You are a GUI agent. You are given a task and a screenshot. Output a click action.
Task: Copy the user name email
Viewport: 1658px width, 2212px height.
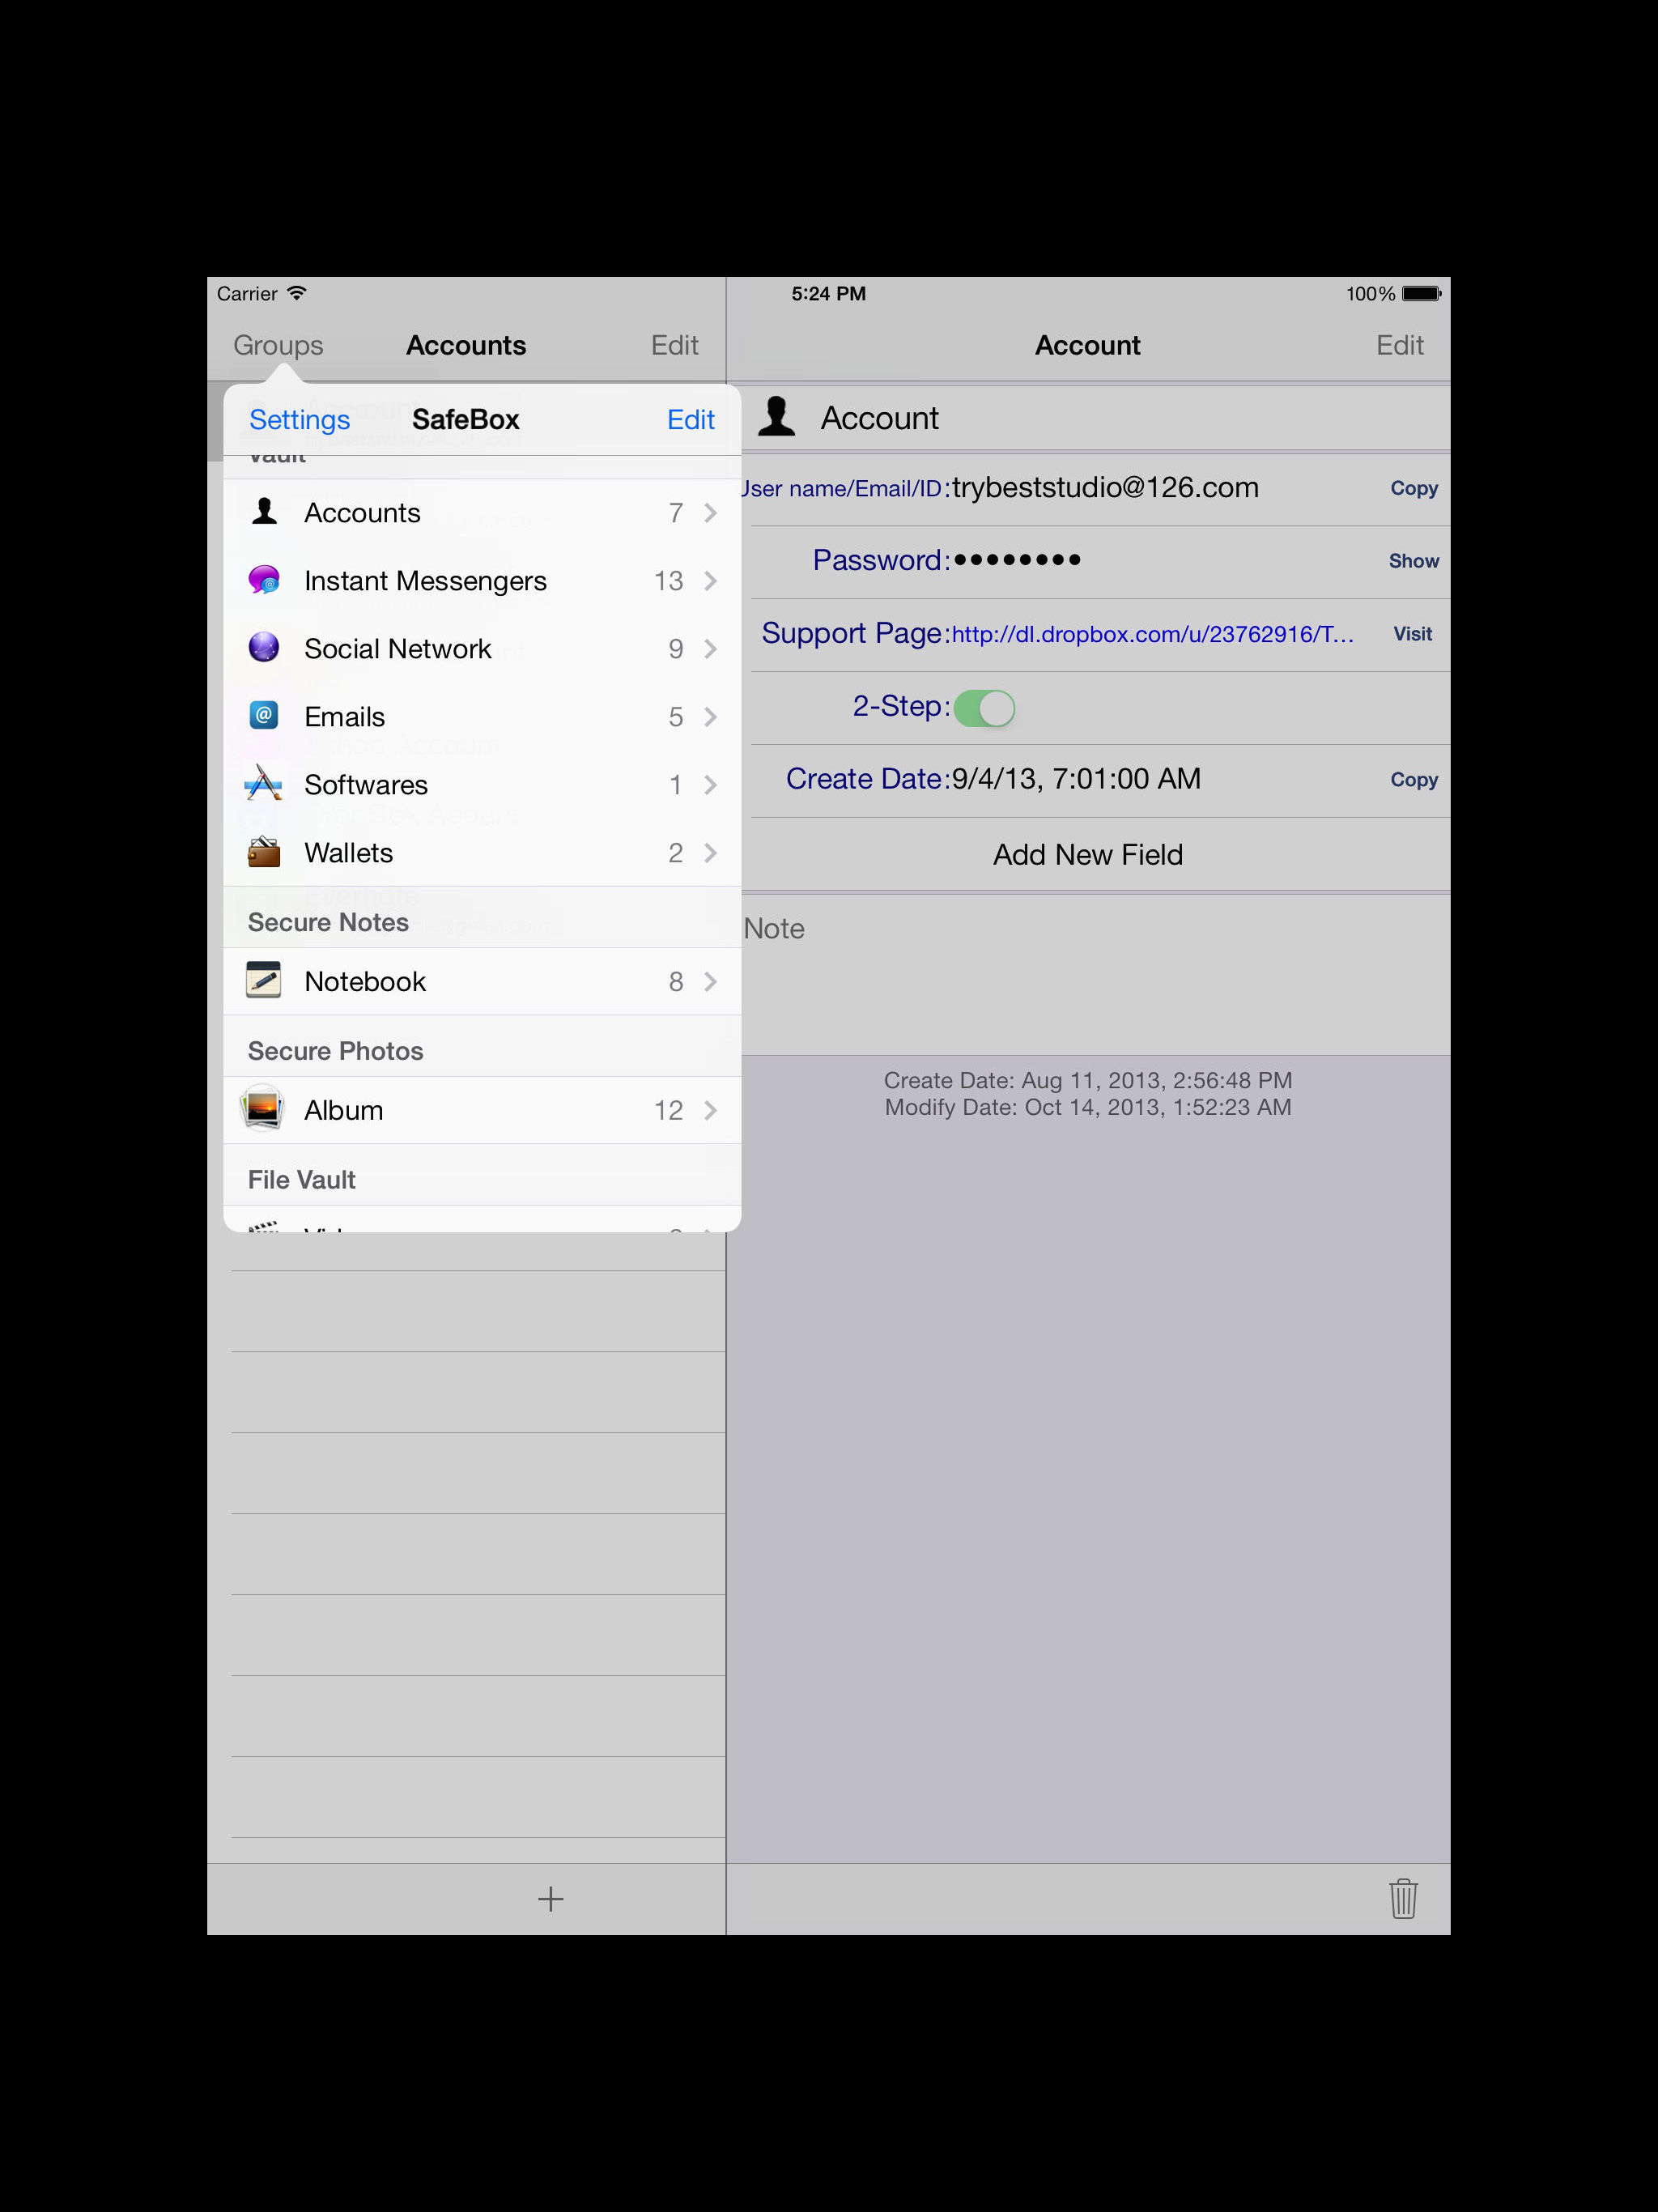pos(1413,488)
